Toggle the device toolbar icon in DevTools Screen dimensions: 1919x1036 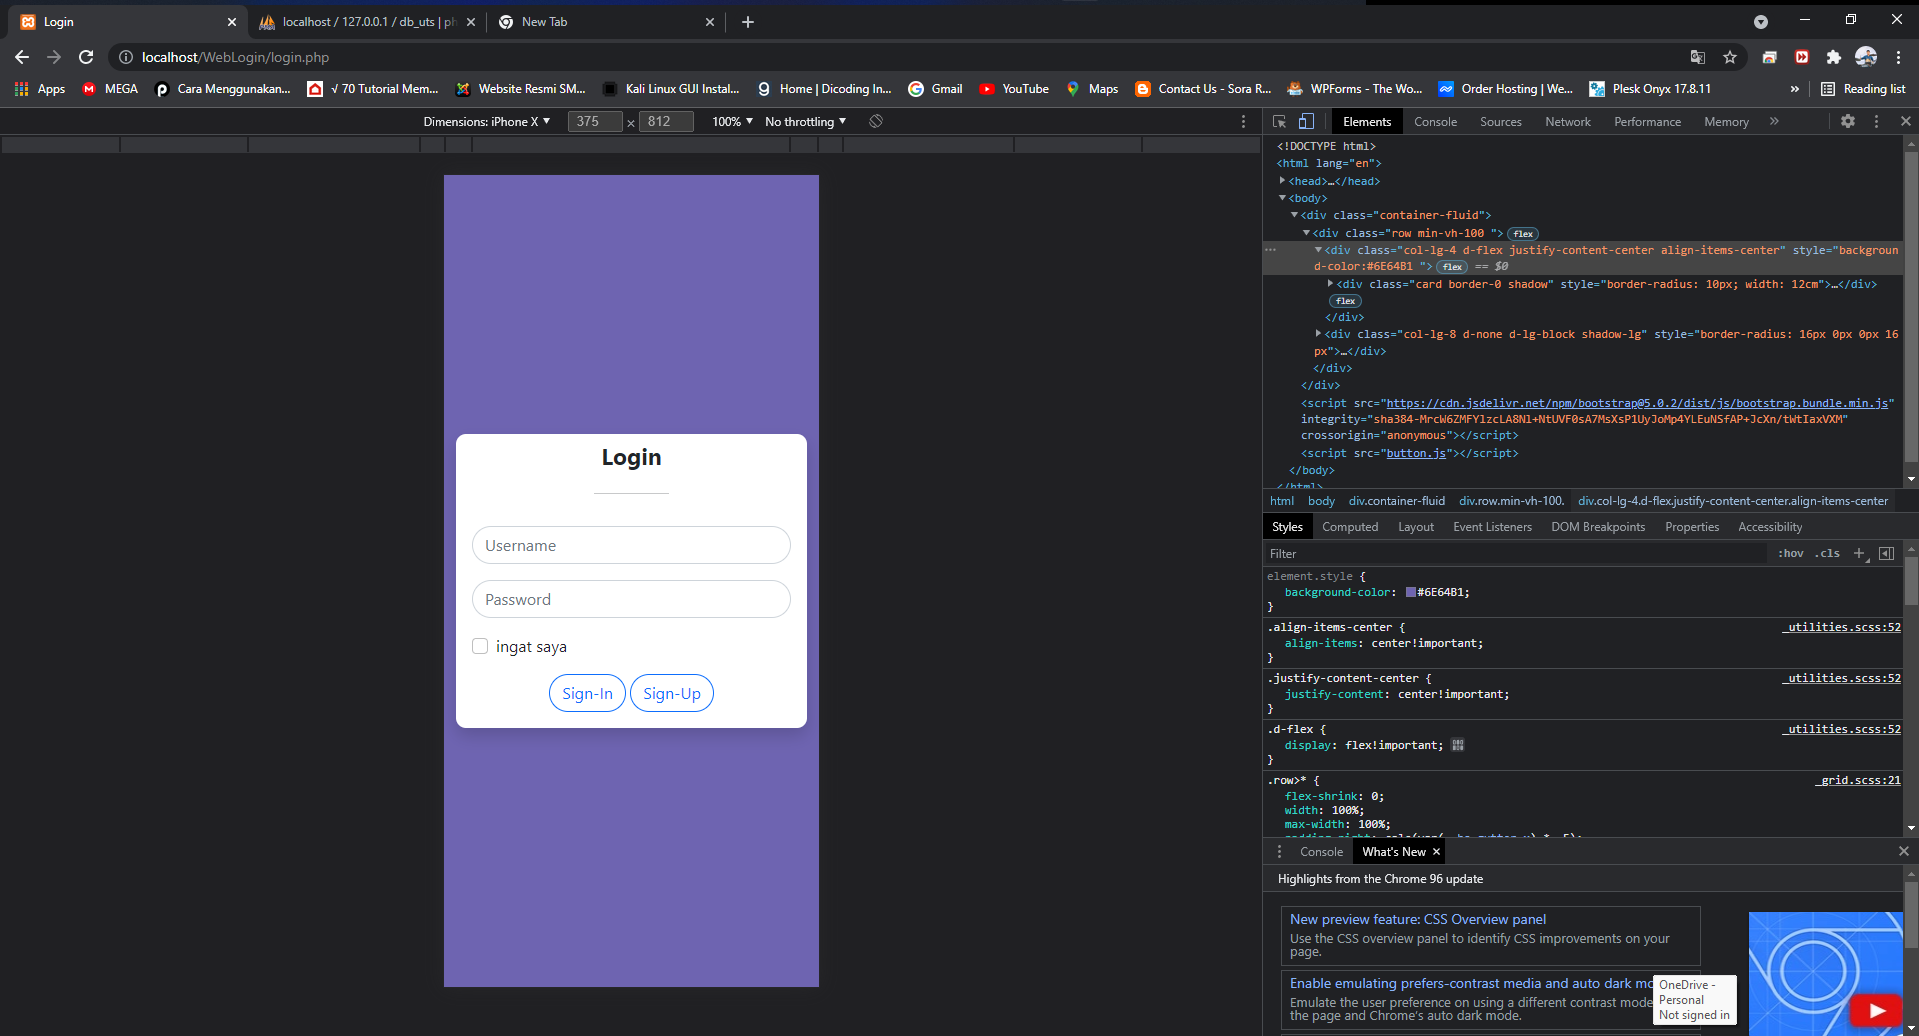[x=1305, y=120]
